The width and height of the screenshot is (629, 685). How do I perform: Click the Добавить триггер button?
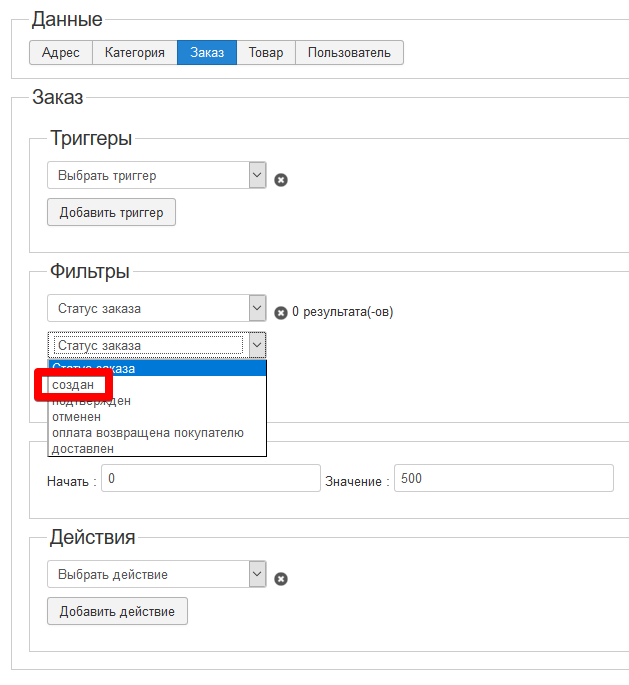click(x=111, y=212)
